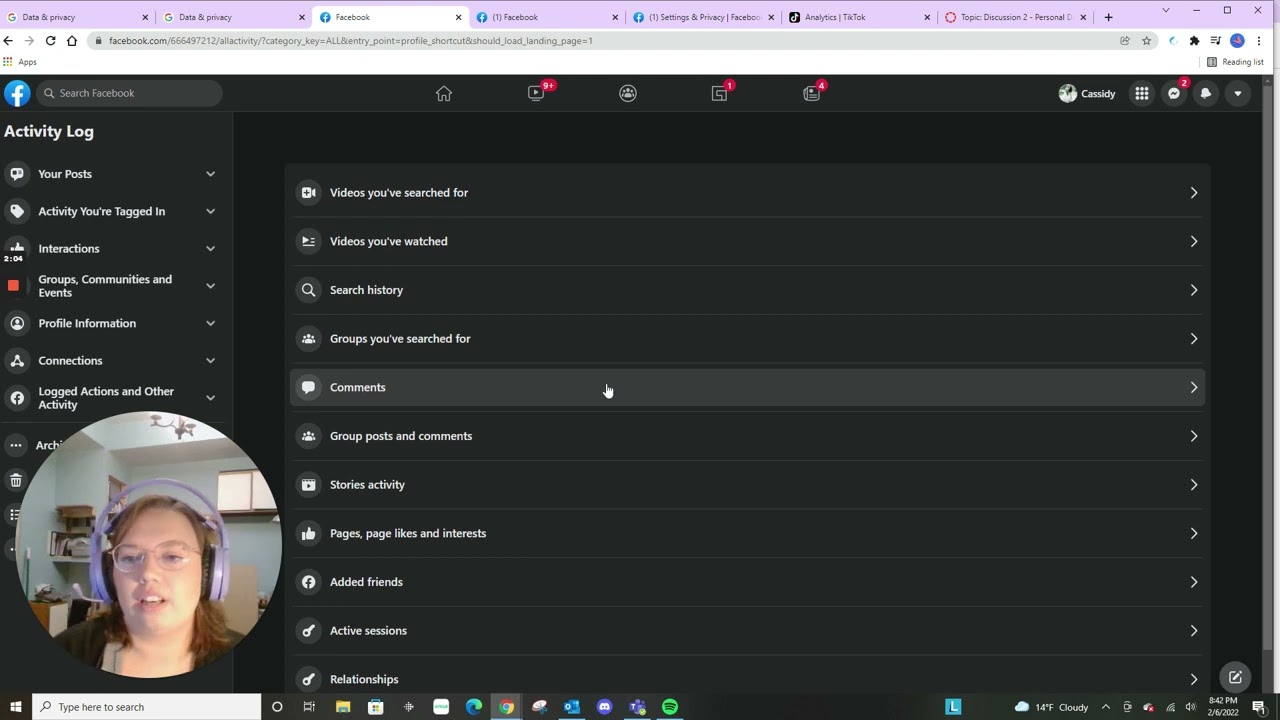
Task: Open News icon with 4 notifications
Action: pyautogui.click(x=812, y=93)
